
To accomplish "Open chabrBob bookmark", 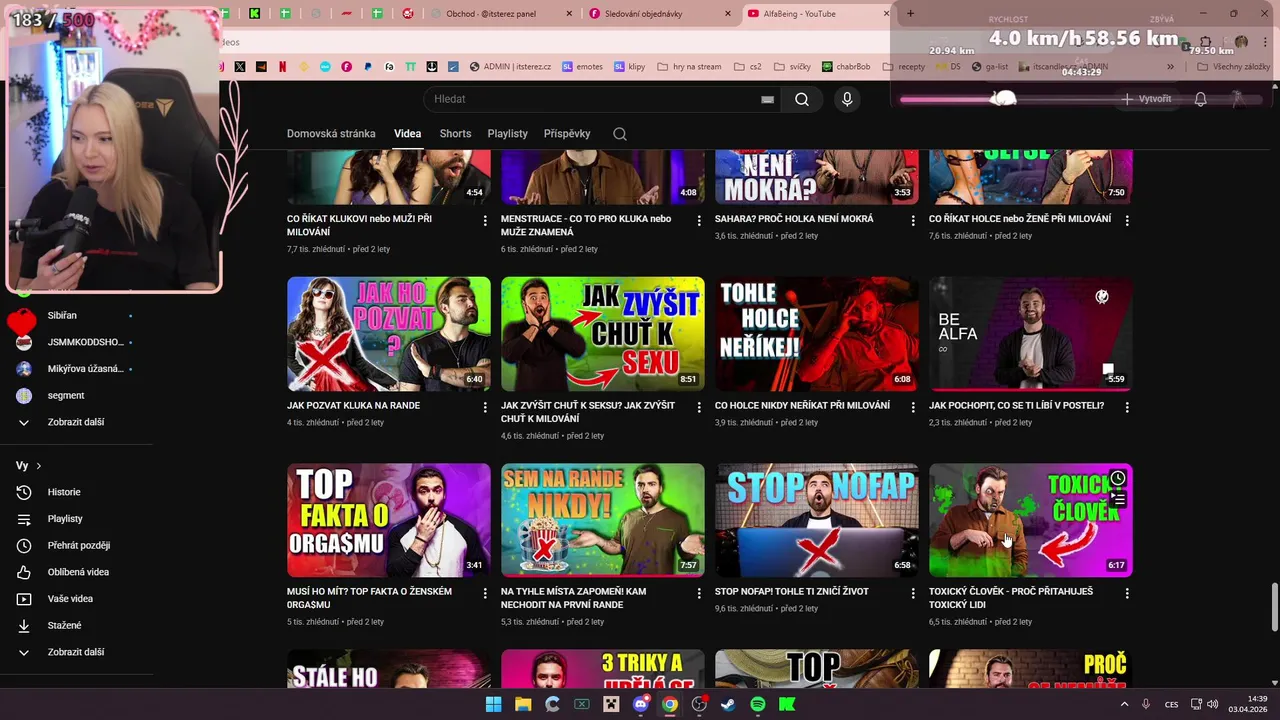I will click(x=846, y=67).
